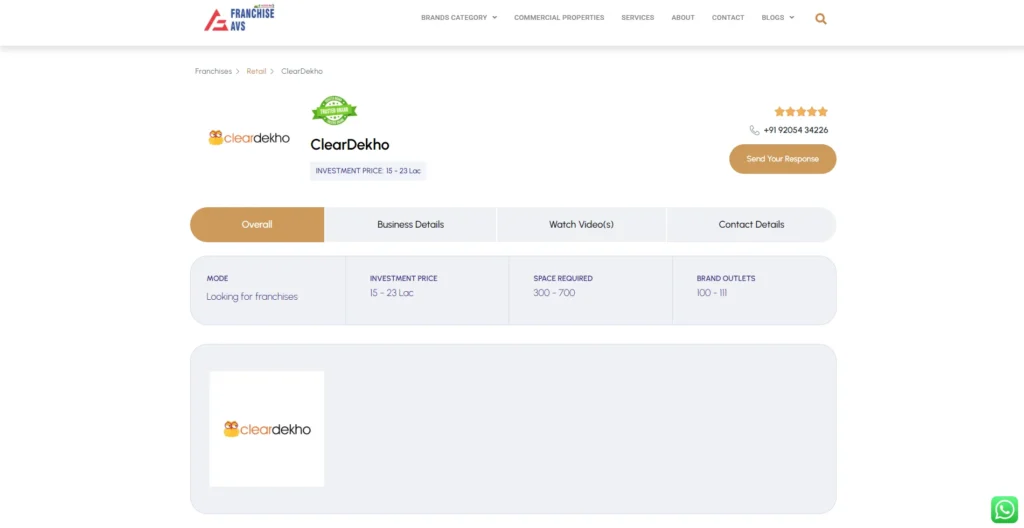The height and width of the screenshot is (528, 1024).
Task: Expand the Blogs dropdown menu
Action: (778, 18)
